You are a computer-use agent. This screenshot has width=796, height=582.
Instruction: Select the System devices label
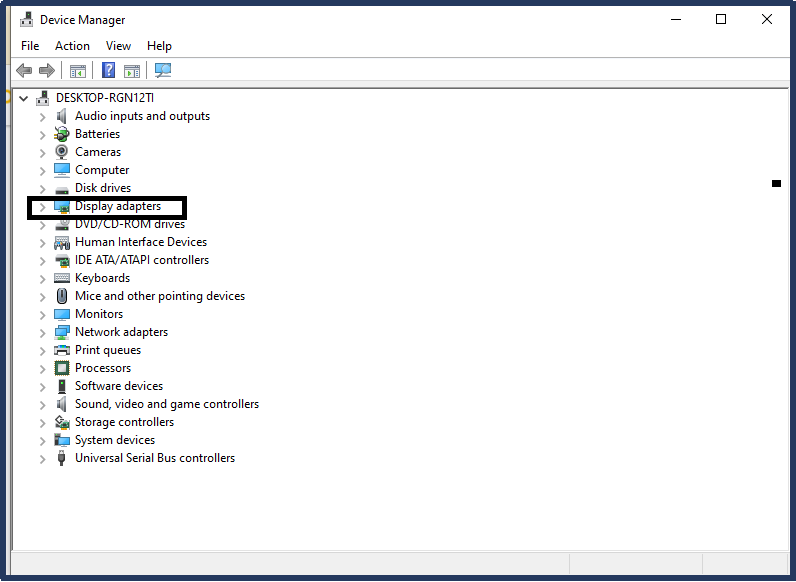click(115, 440)
